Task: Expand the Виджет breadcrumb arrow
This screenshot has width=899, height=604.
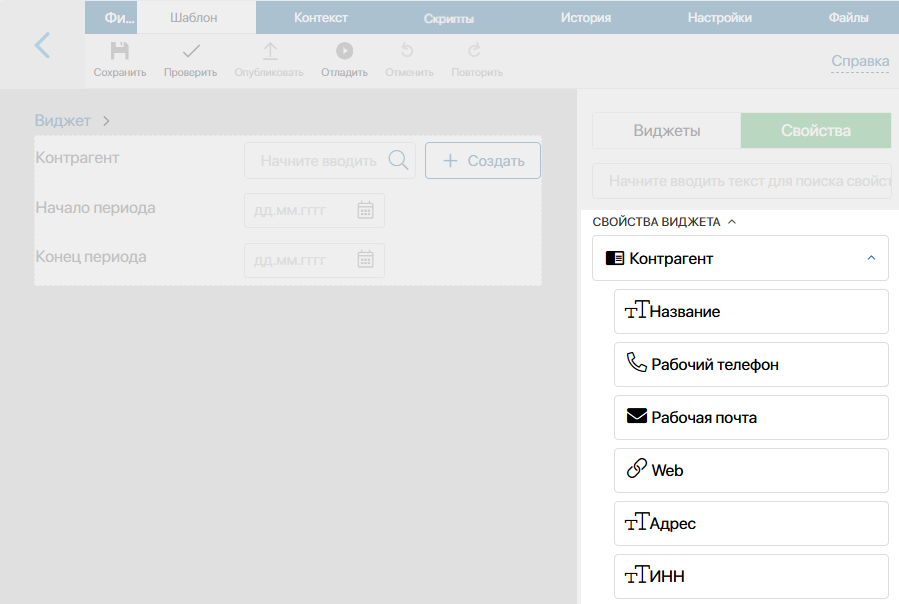Action: click(x=106, y=121)
